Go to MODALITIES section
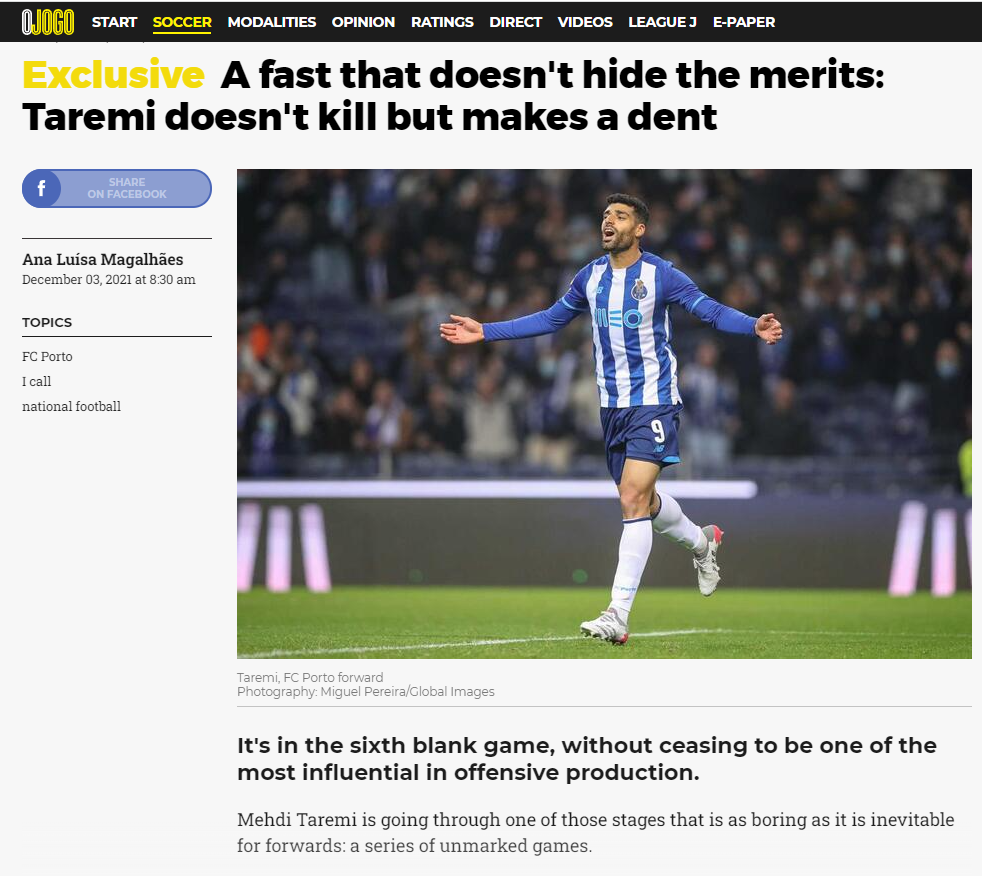The height and width of the screenshot is (876, 982). coord(272,22)
